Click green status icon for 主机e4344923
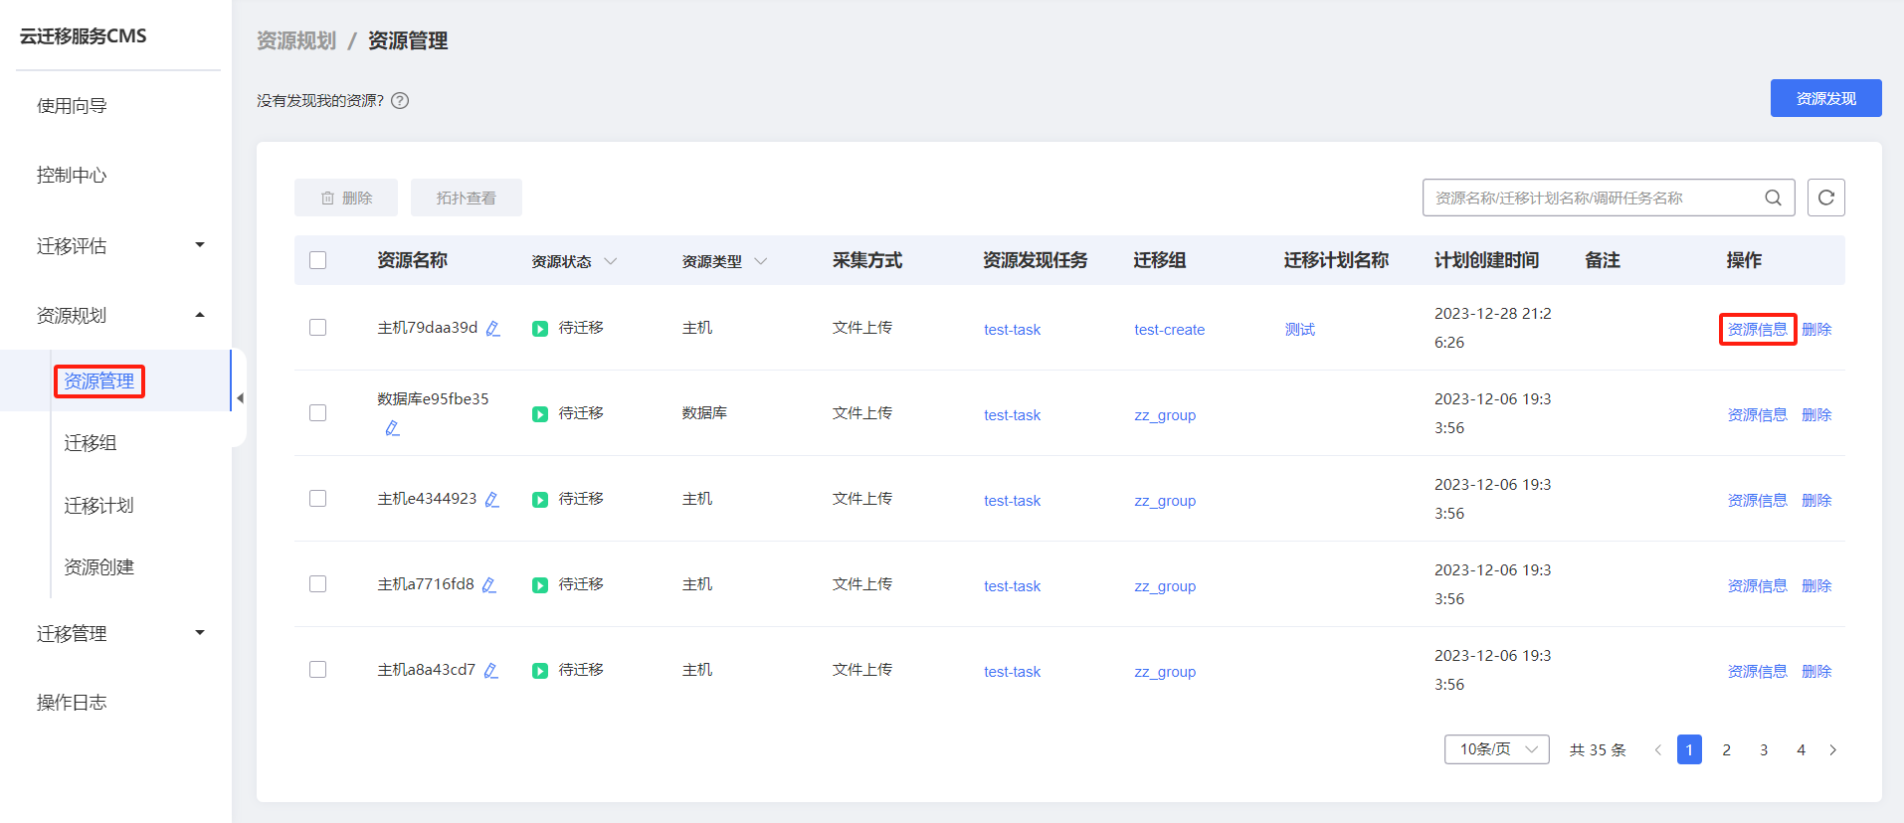This screenshot has height=823, width=1904. click(x=540, y=499)
